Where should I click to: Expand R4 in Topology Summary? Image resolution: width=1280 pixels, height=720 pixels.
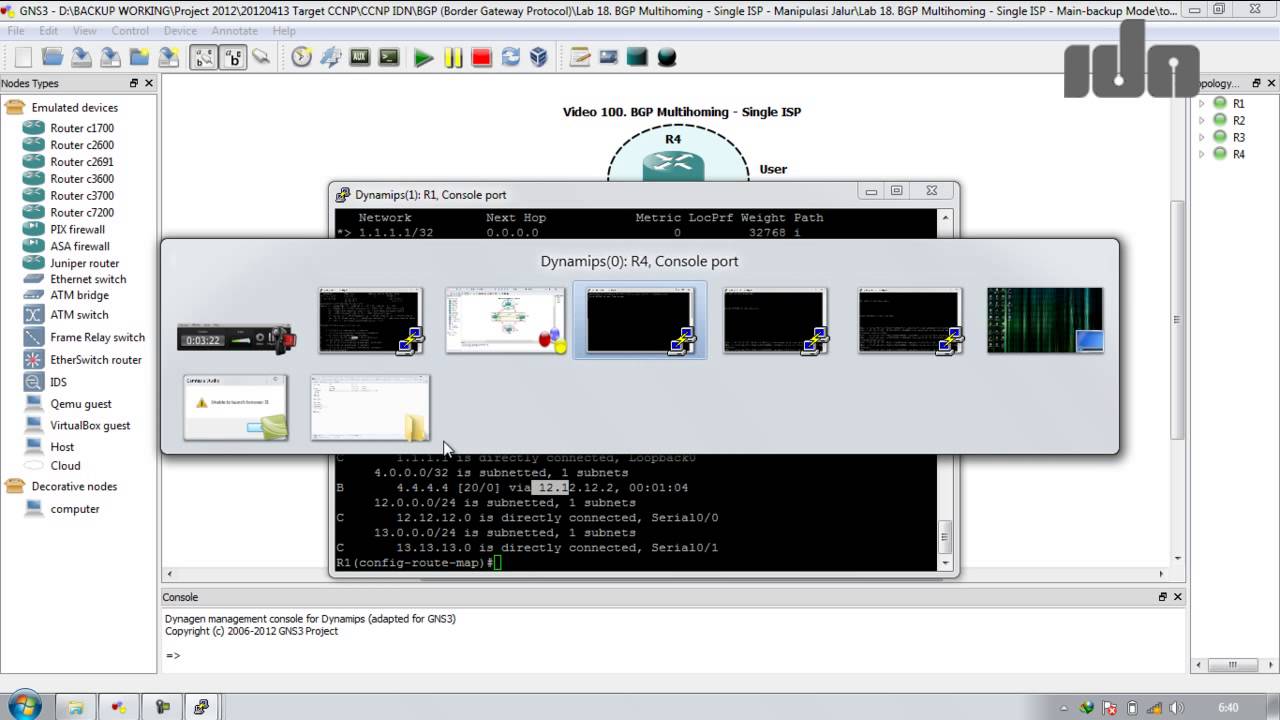[x=1202, y=154]
